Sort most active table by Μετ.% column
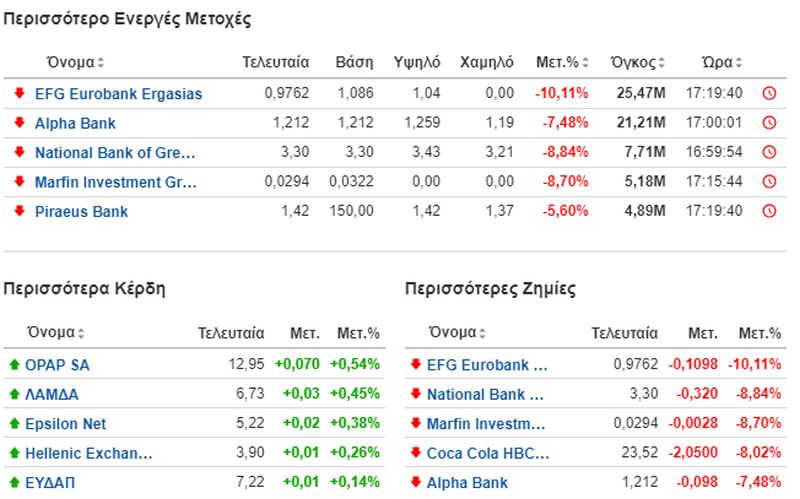This screenshot has height=499, width=800. click(562, 62)
